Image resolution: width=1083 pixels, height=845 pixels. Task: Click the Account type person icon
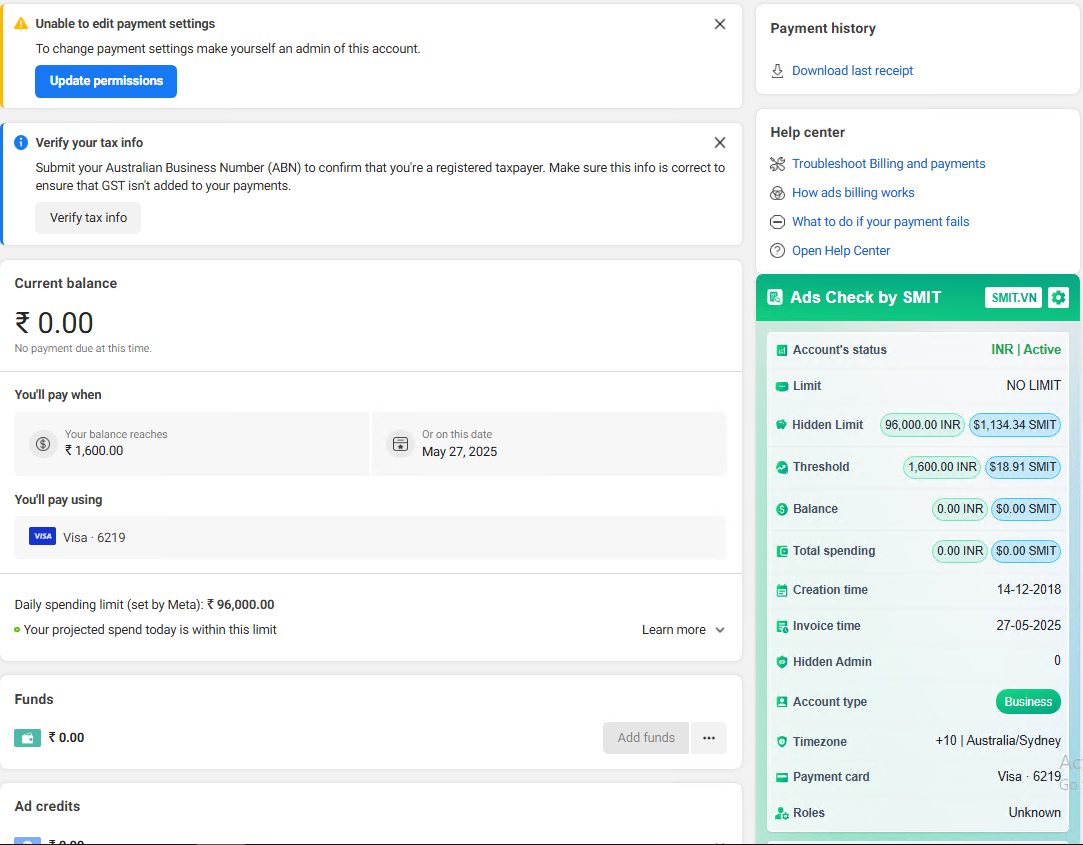pyautogui.click(x=781, y=702)
